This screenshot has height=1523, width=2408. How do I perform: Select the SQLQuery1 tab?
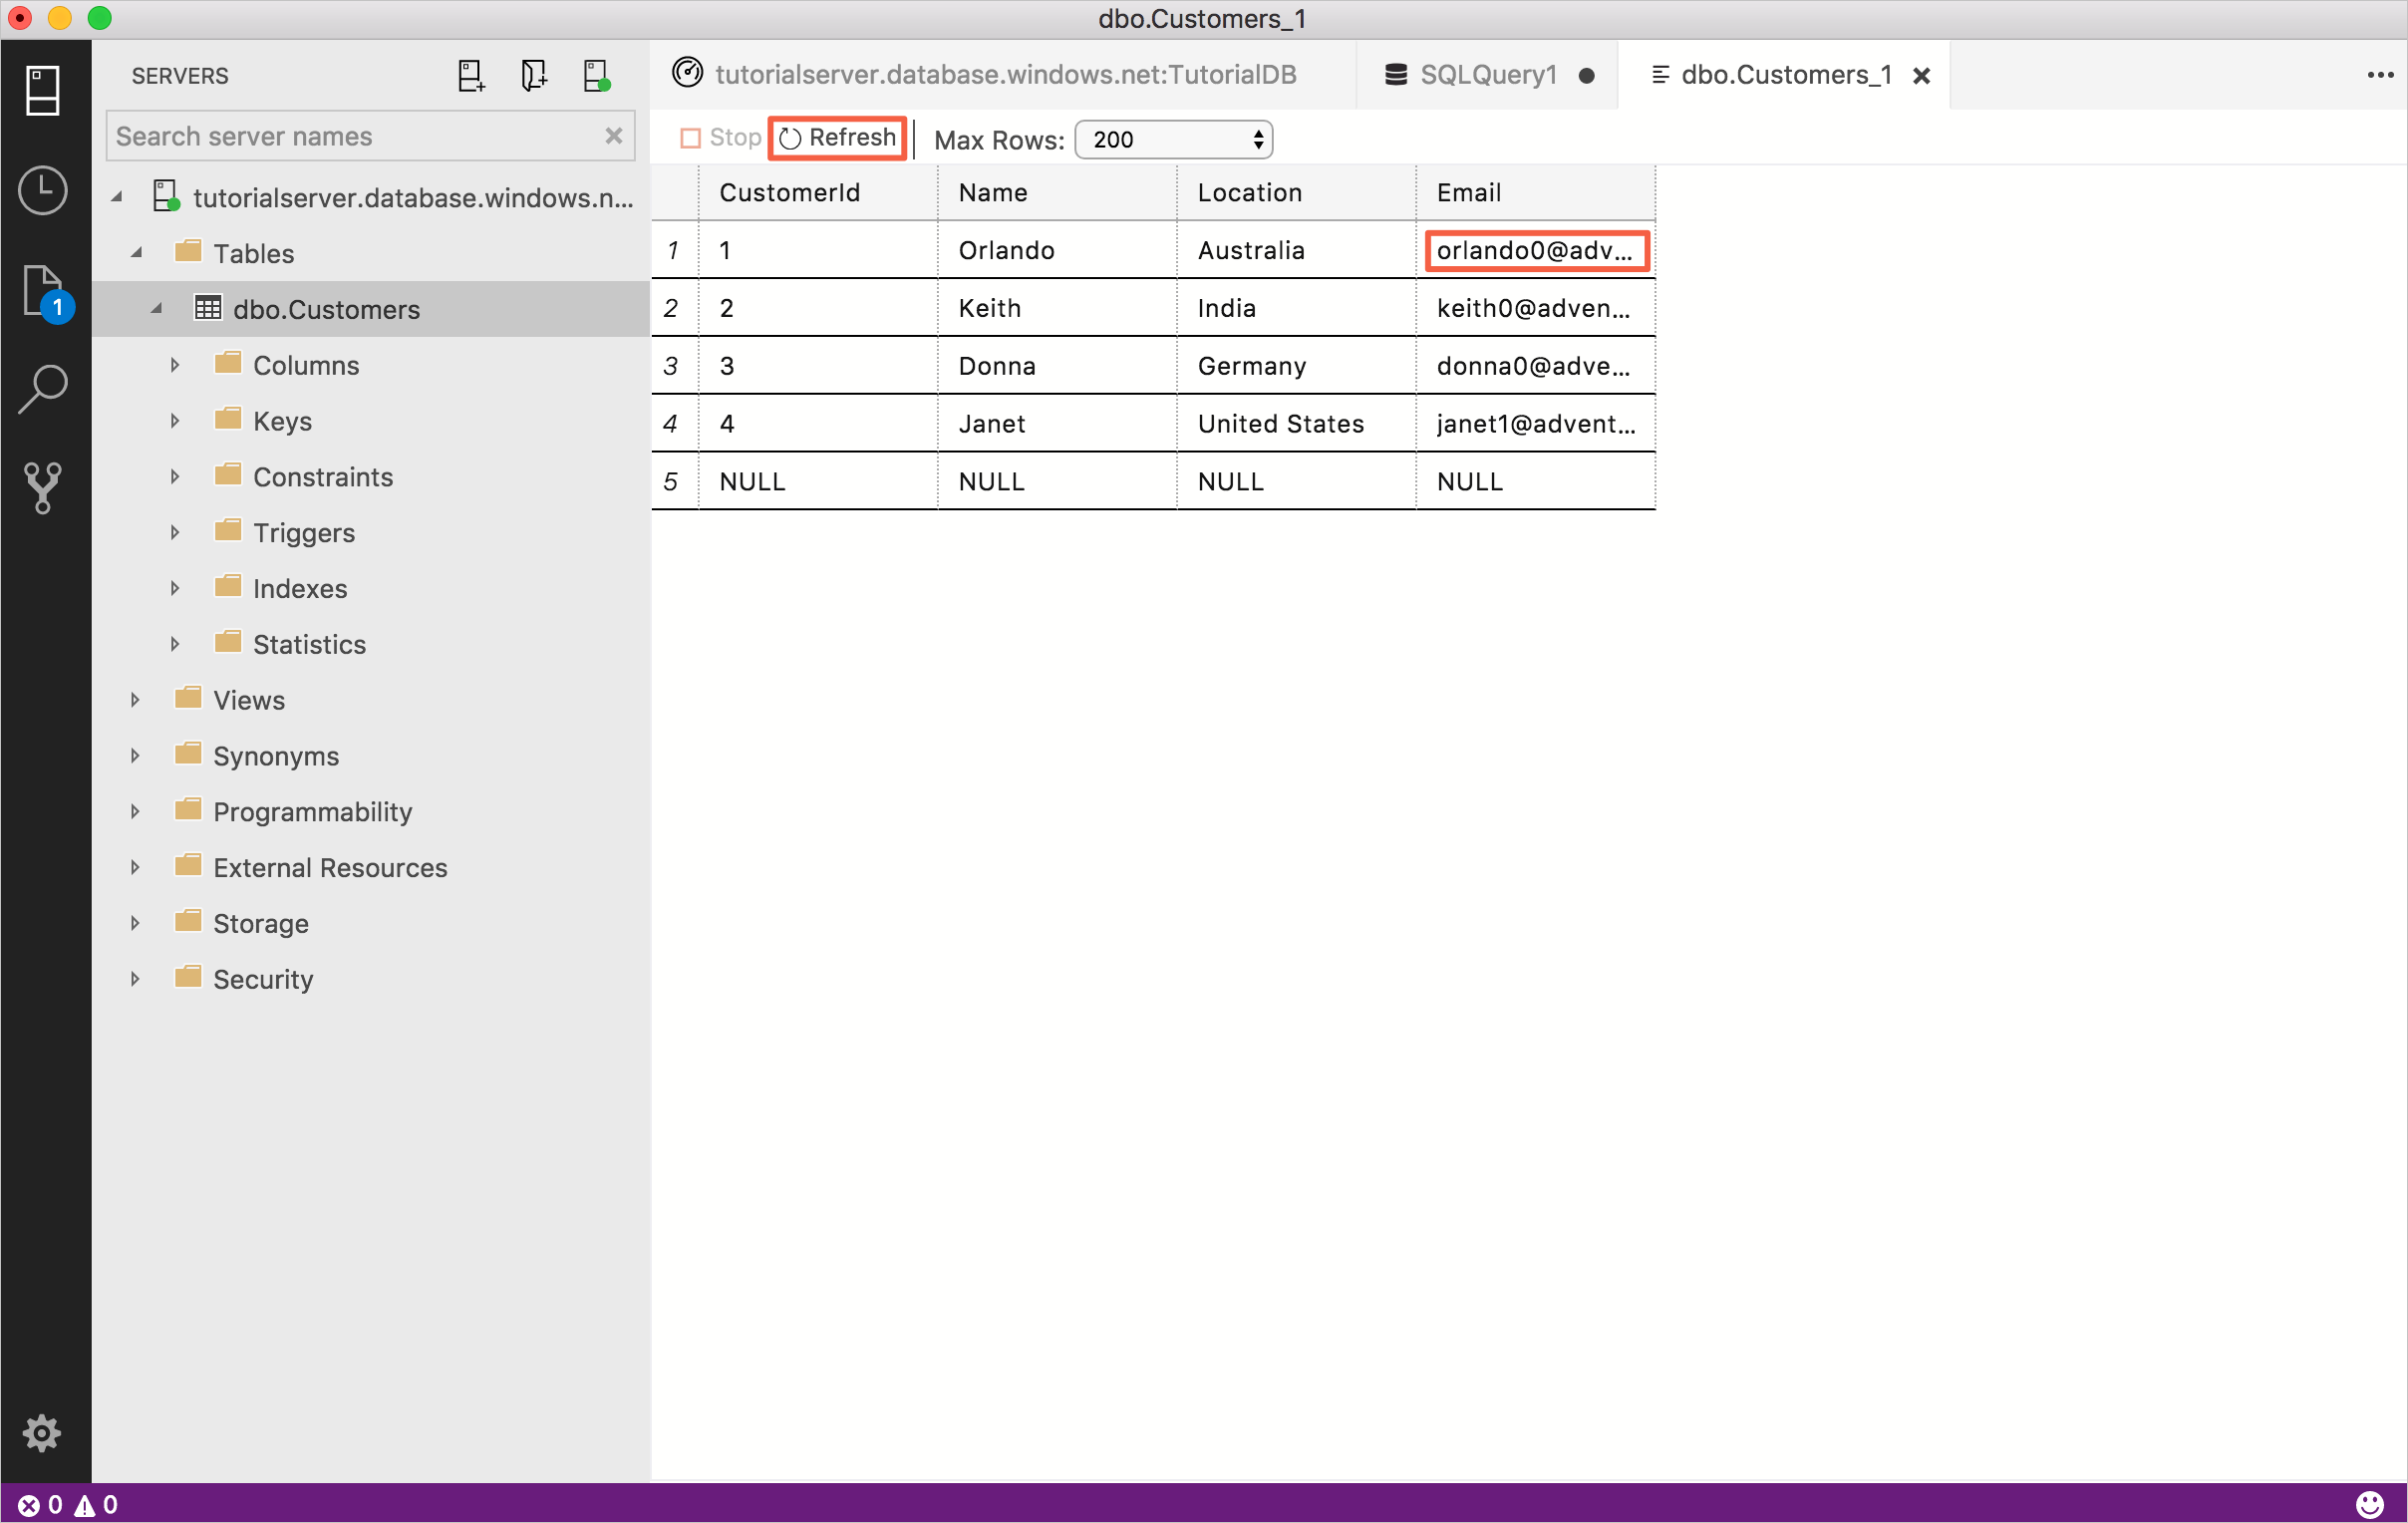coord(1487,74)
